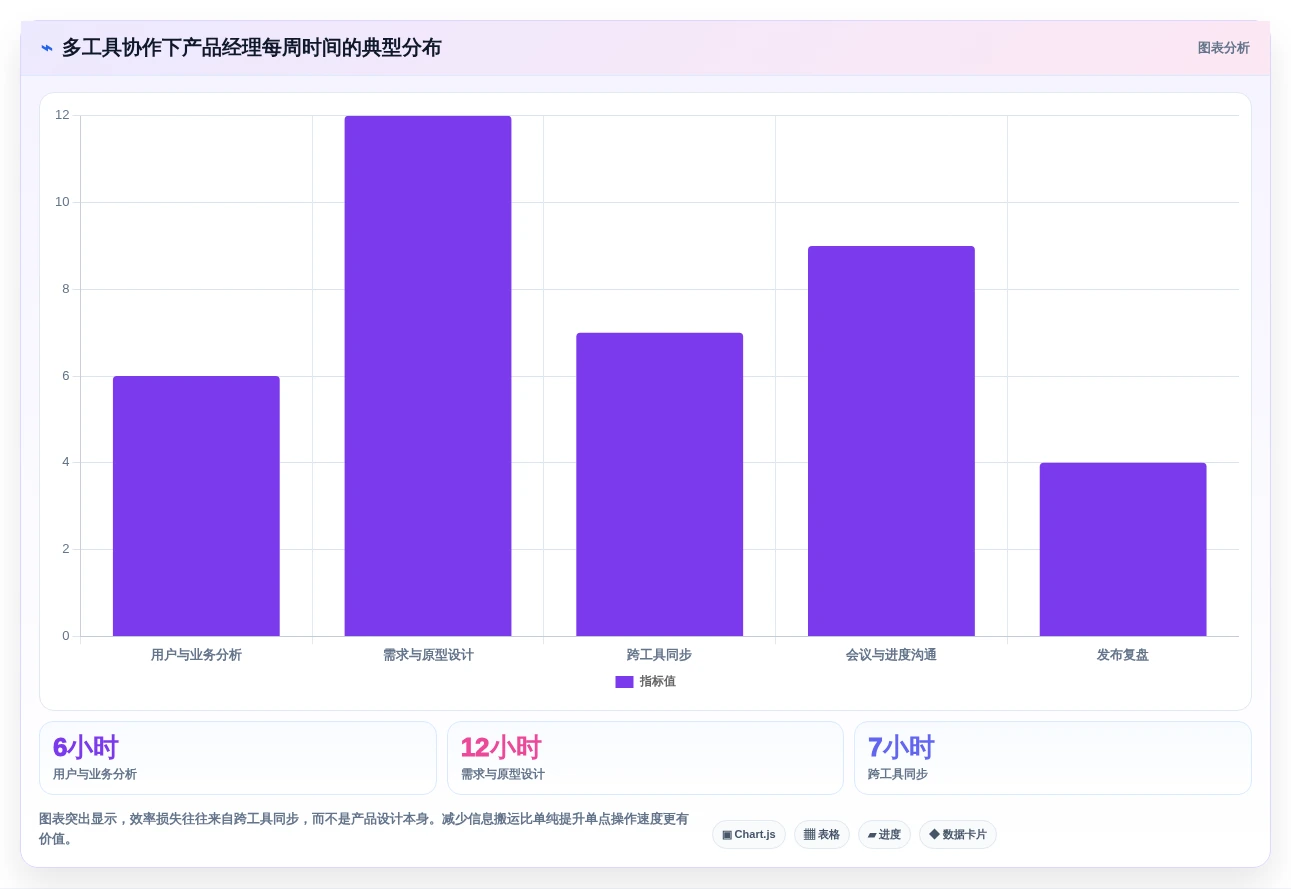Click the summary paragraph starting 图表突出显示

coord(364,828)
